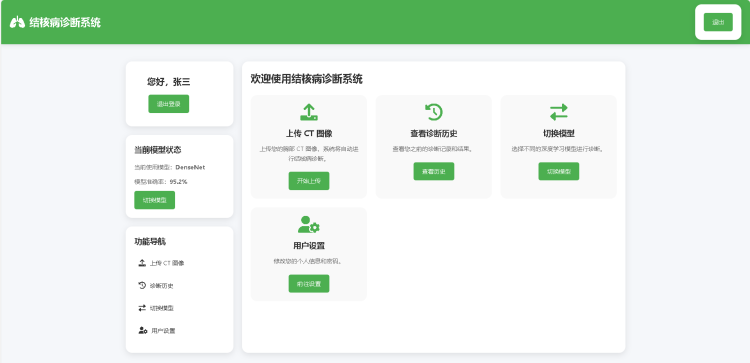Image resolution: width=750 pixels, height=363 pixels.
Task: Click green 切换模型 button on the model card
Action: [x=559, y=171]
